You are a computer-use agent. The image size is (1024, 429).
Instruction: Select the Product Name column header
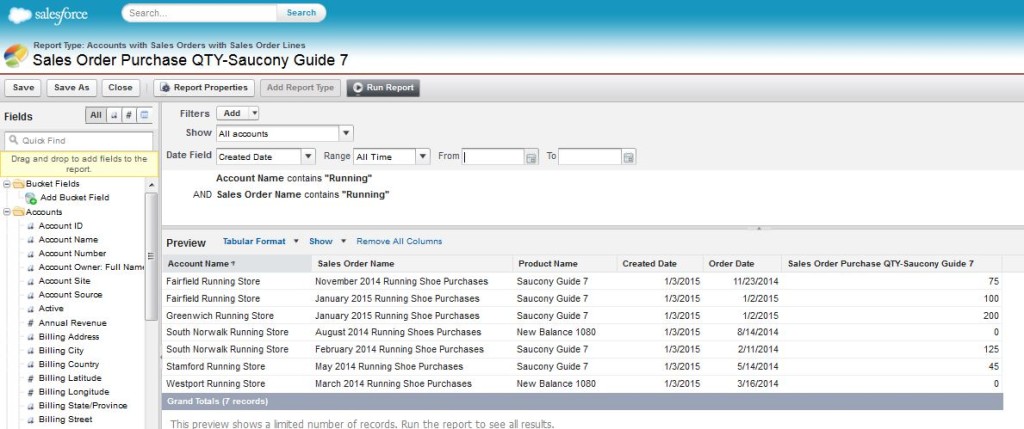[565, 264]
